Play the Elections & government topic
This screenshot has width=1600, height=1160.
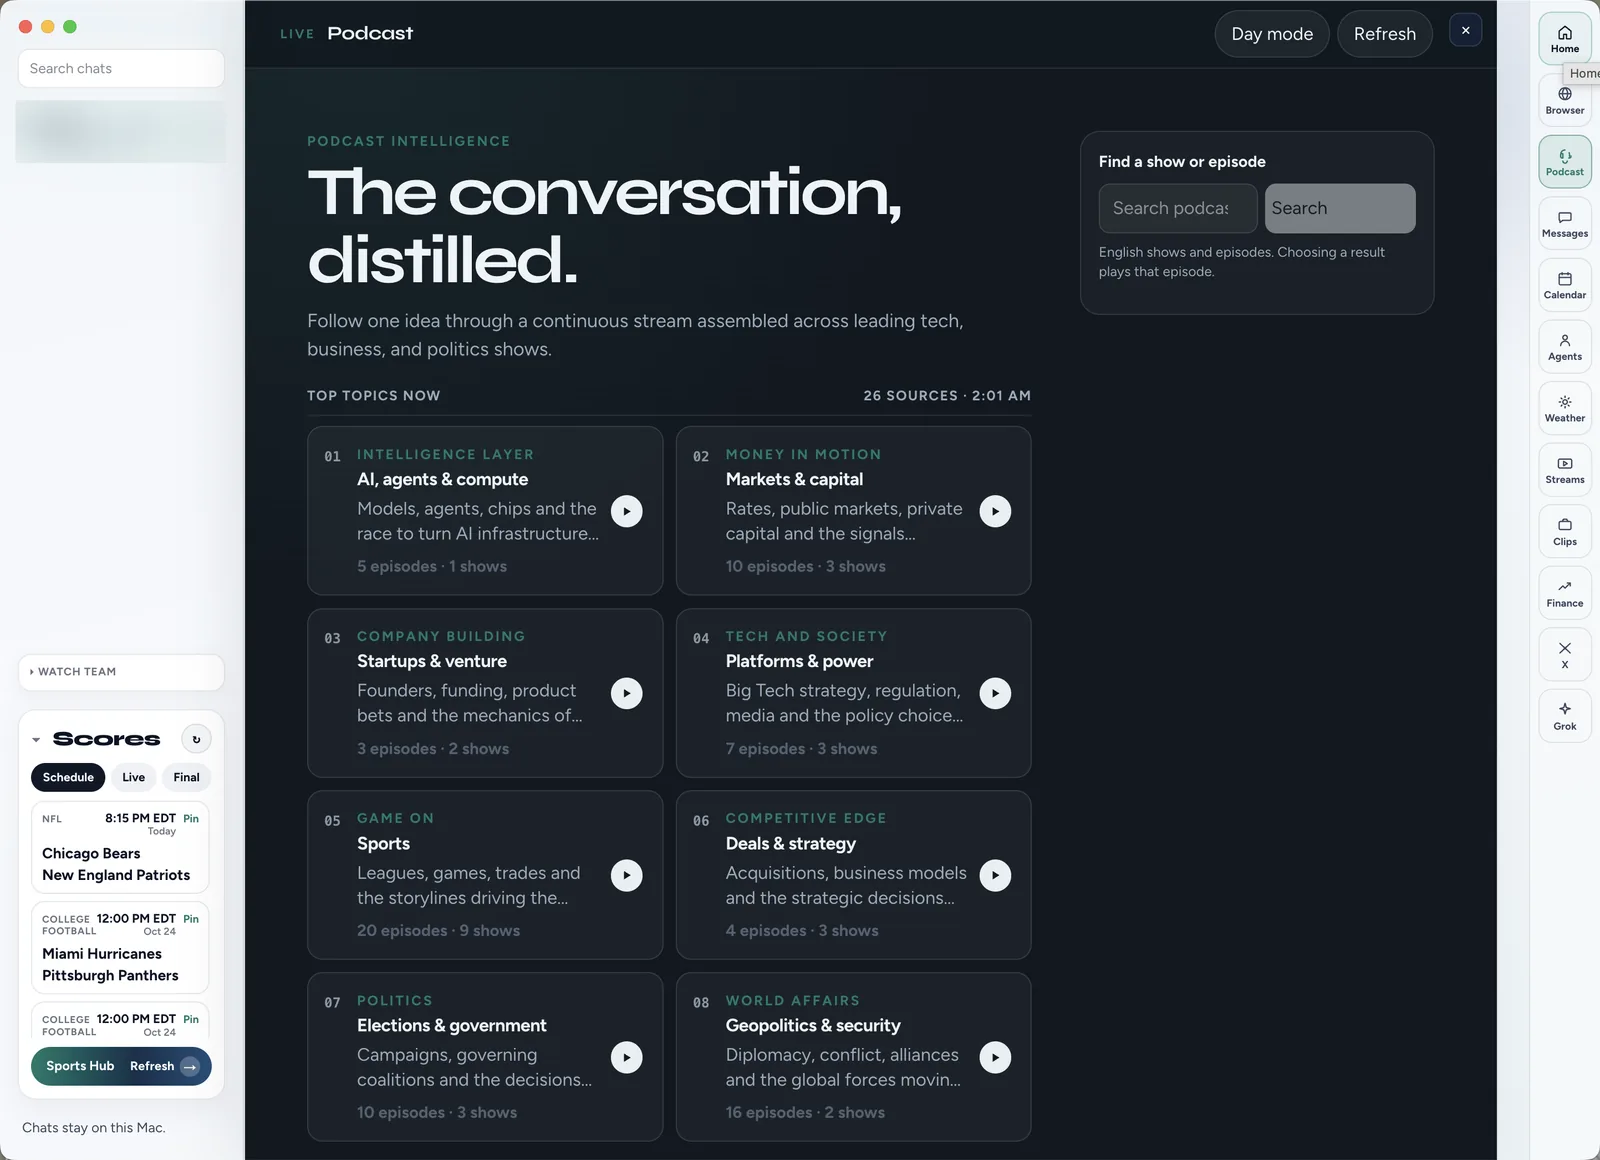[627, 1057]
